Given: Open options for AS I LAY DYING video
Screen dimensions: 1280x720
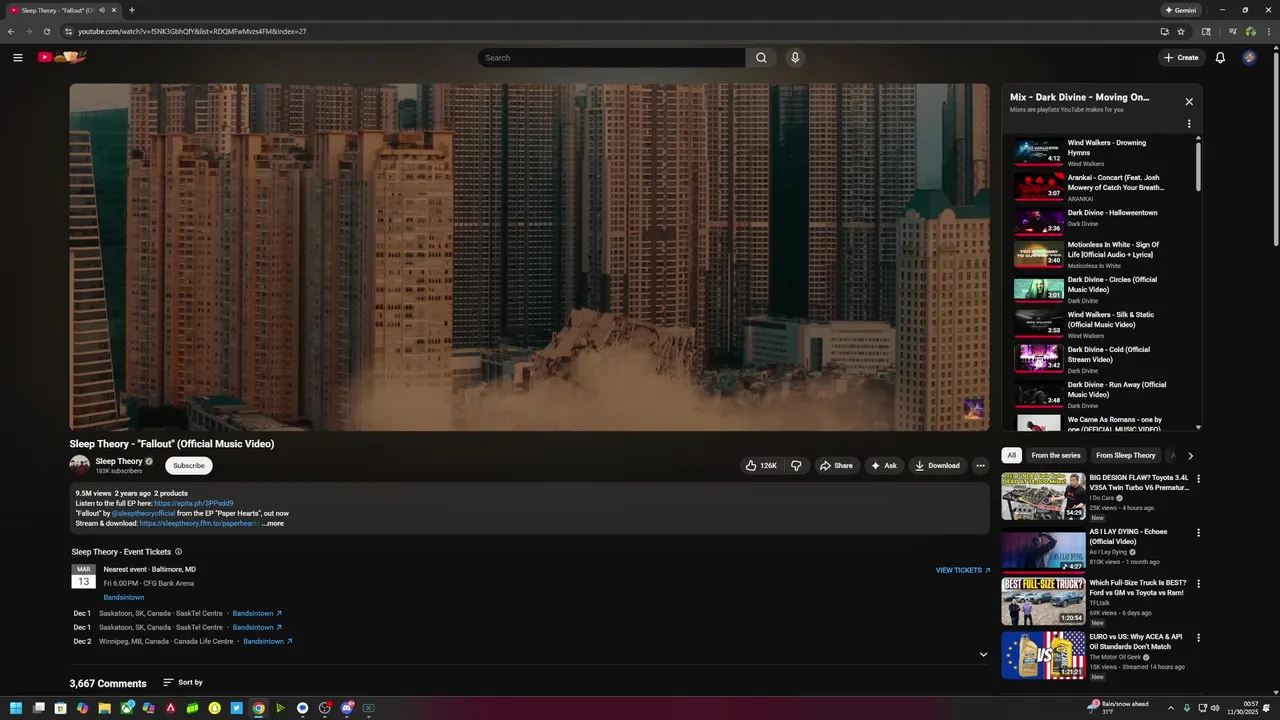Looking at the screenshot, I should (x=1198, y=533).
